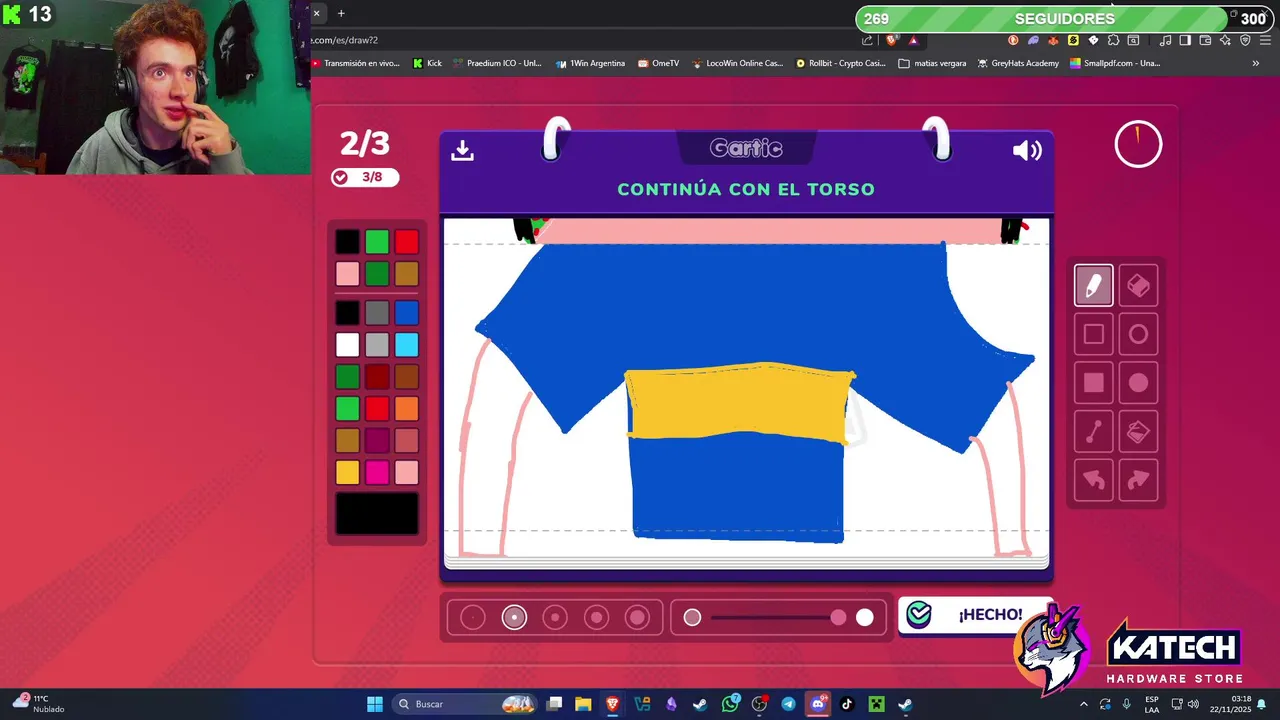Open the OmeTV bookmark
Image resolution: width=1280 pixels, height=720 pixels.
pos(658,63)
